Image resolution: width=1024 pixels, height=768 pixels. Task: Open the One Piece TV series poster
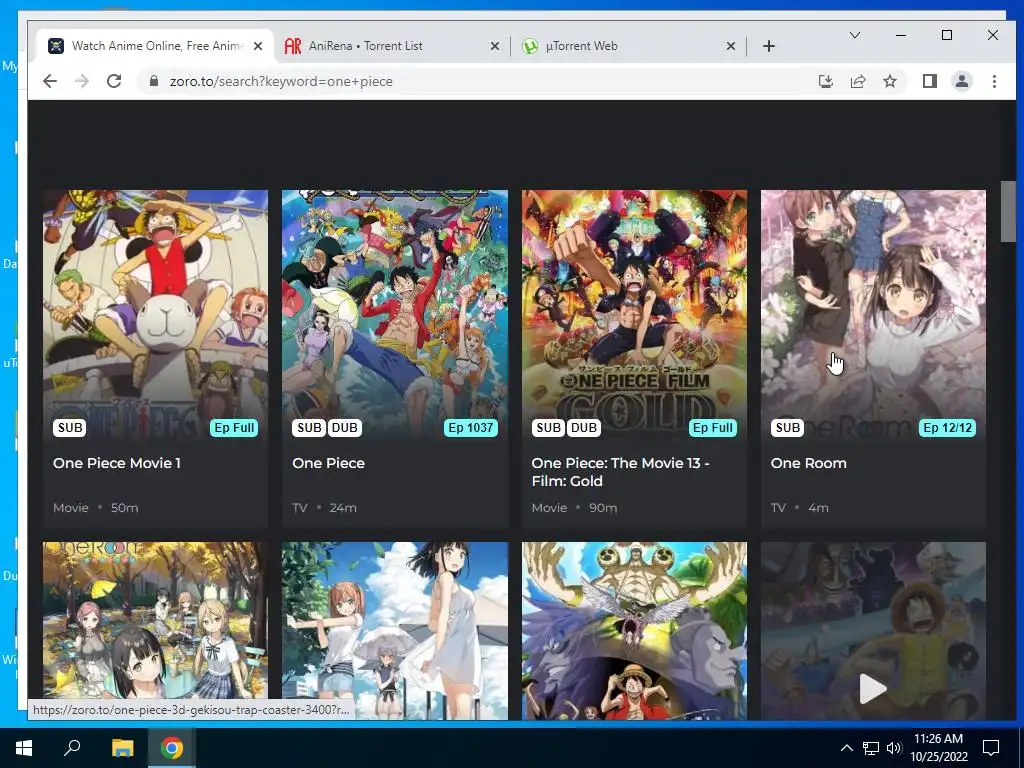[394, 315]
